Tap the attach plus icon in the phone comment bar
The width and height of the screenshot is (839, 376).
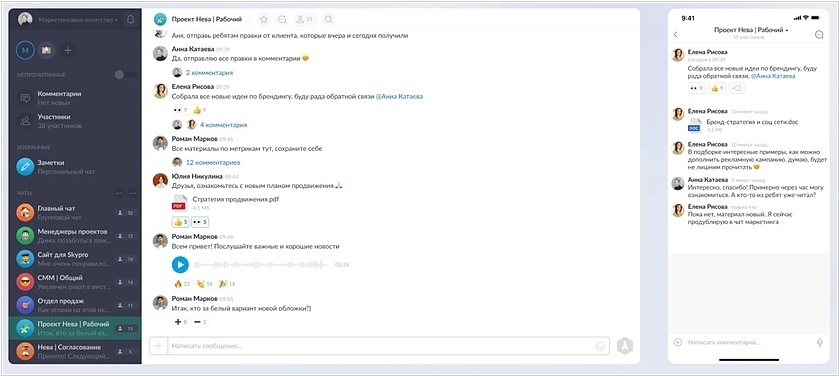coord(678,342)
